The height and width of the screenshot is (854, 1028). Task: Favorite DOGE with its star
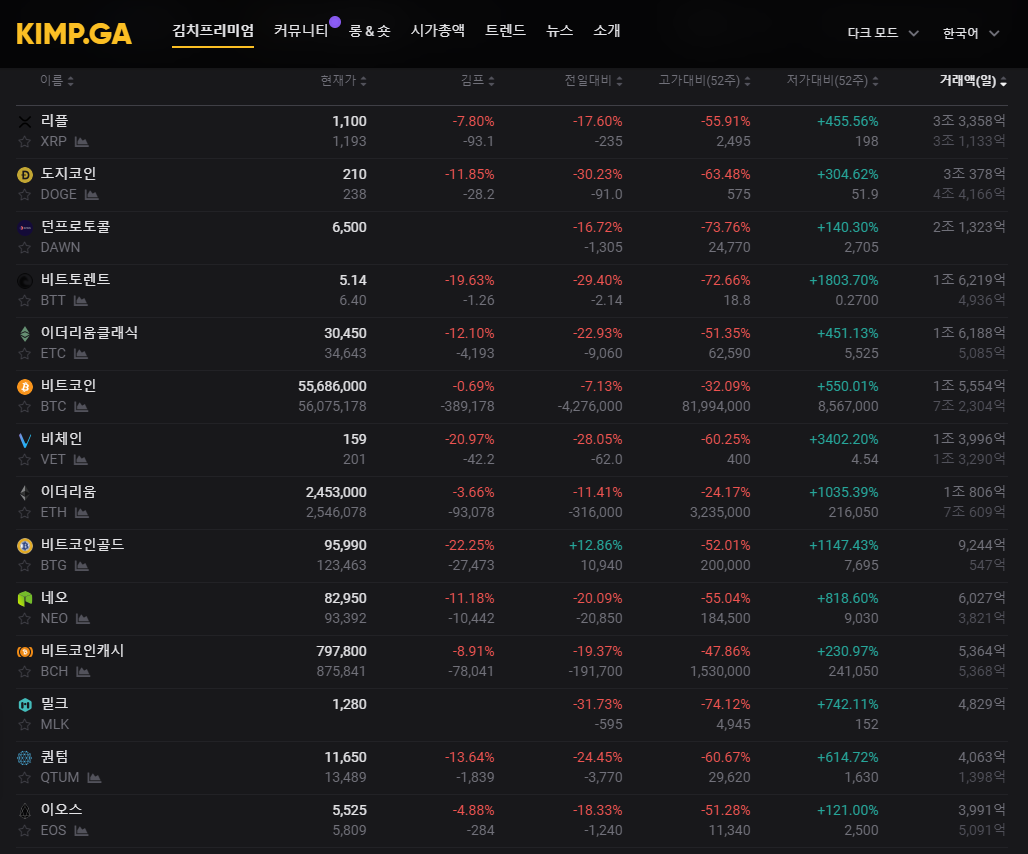(x=25, y=195)
